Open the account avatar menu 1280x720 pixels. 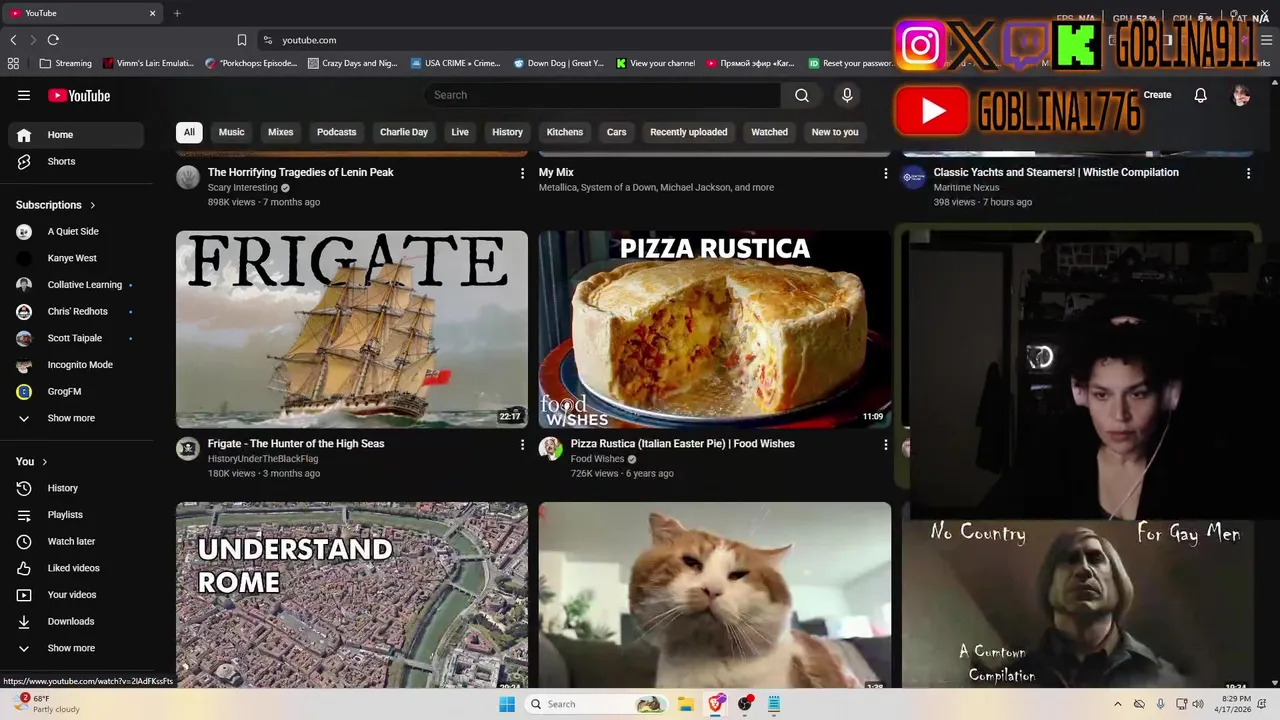point(1241,95)
